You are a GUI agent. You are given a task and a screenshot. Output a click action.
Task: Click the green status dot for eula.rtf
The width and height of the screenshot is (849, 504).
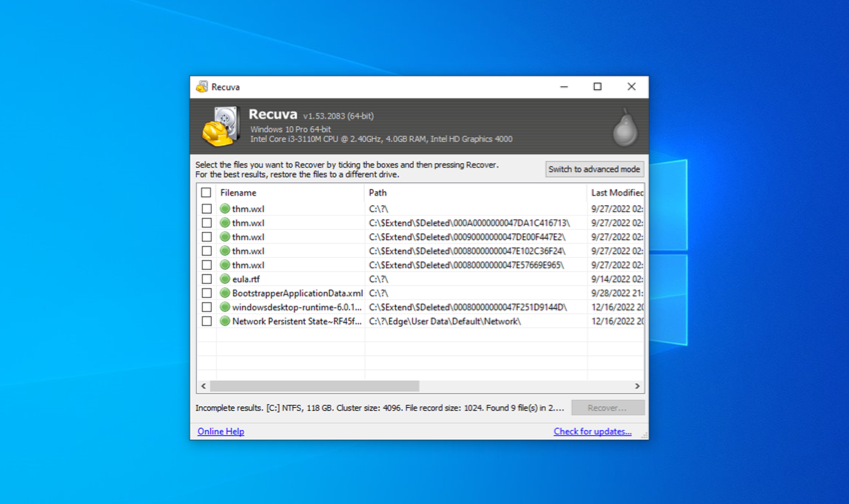coord(225,279)
